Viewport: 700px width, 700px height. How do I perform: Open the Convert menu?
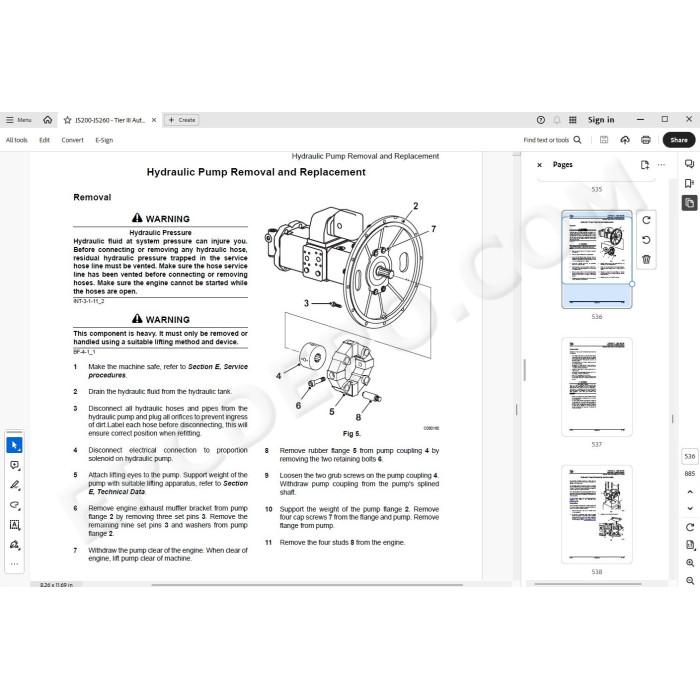click(72, 140)
